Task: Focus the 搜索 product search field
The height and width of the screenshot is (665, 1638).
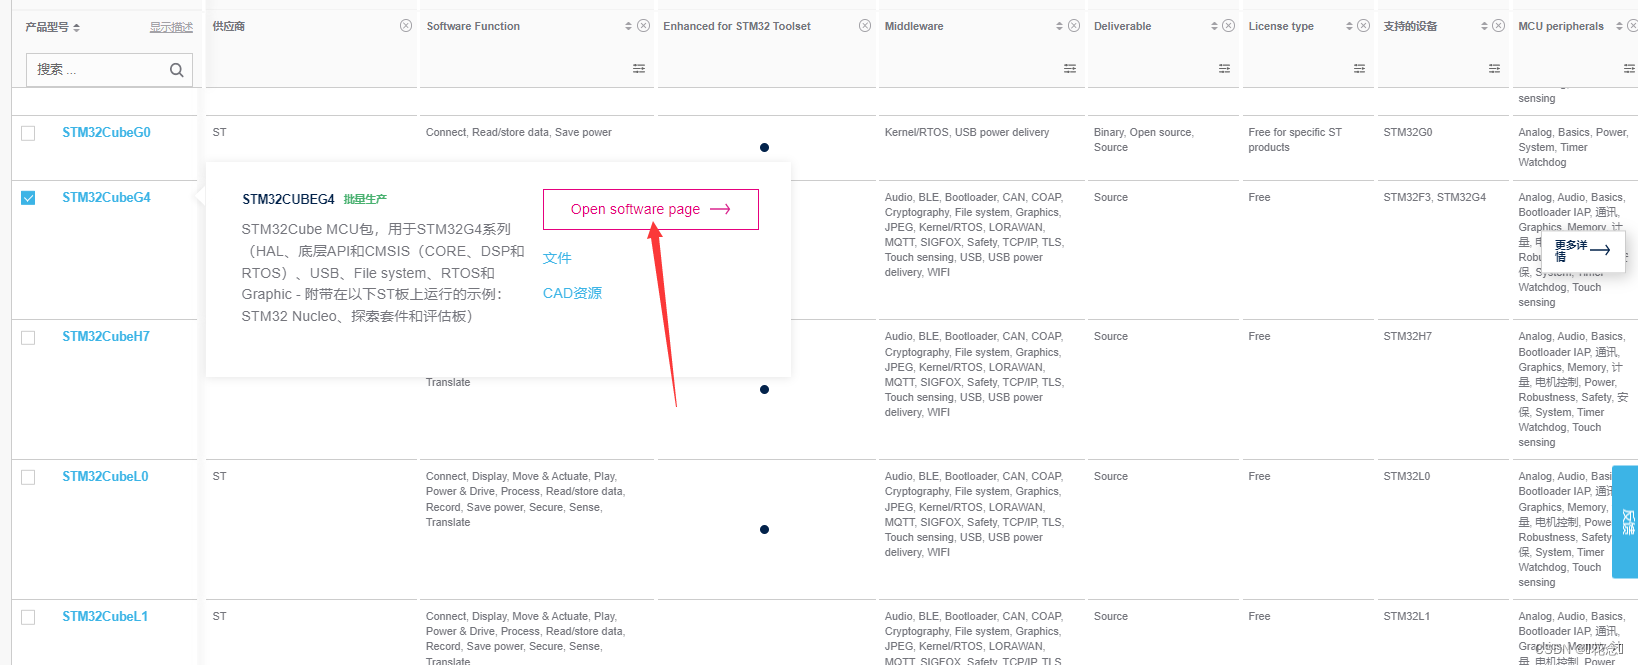Action: tap(109, 70)
